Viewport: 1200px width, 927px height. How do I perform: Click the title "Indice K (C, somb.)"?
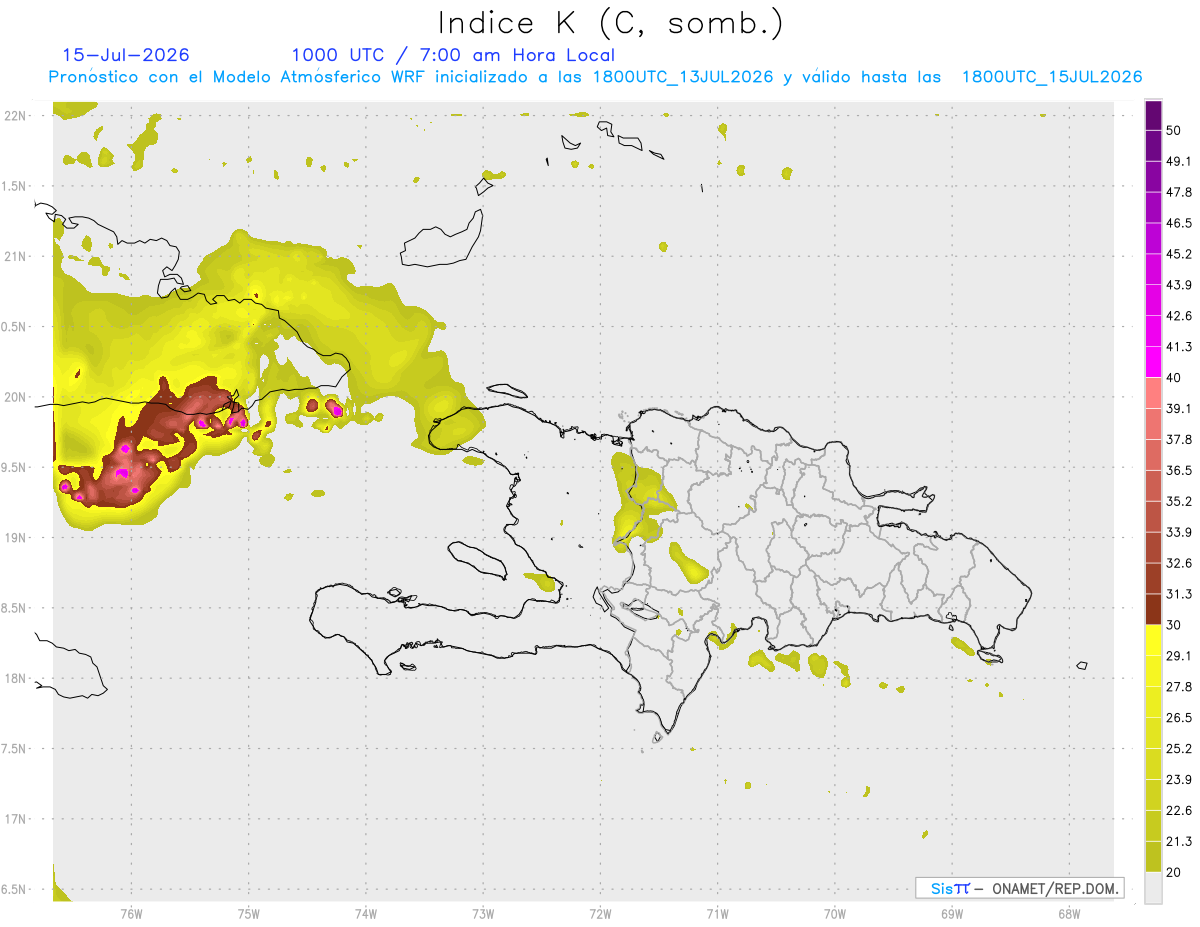(x=611, y=23)
